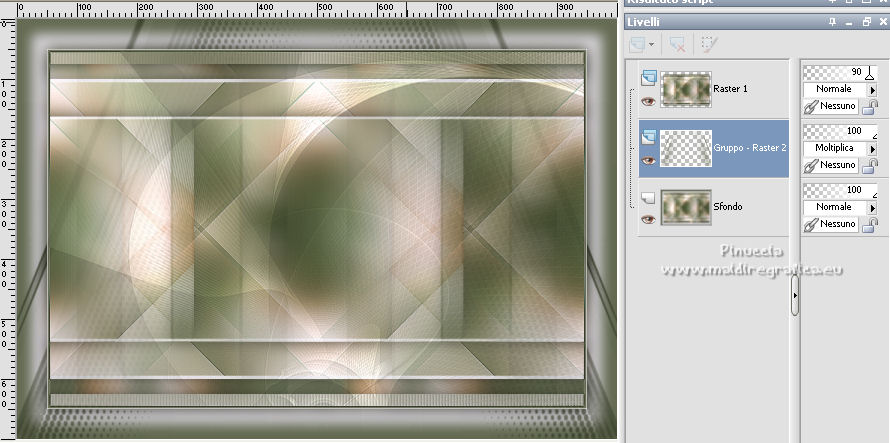Click the Sfondo layer type icon

648,197
